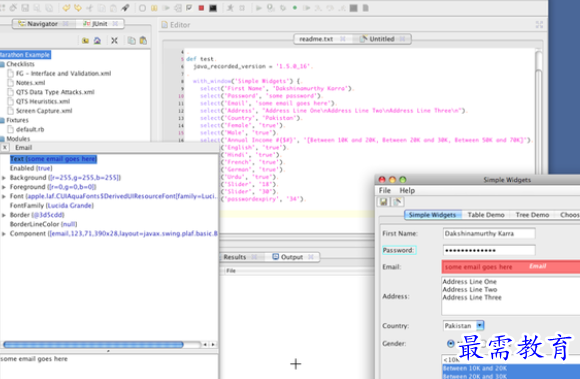This screenshot has height=379, width=580.
Task: Open the Table Demo tab
Action: (486, 215)
